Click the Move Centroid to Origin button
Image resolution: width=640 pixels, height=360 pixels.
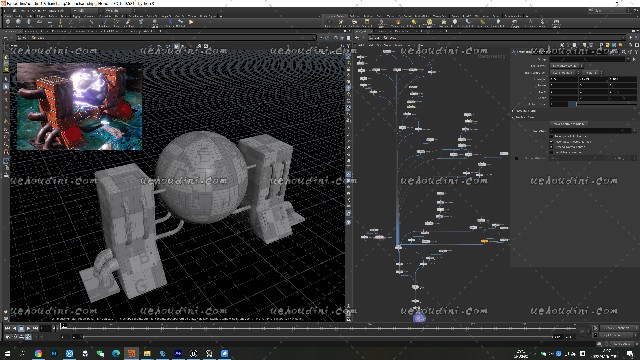click(x=569, y=124)
